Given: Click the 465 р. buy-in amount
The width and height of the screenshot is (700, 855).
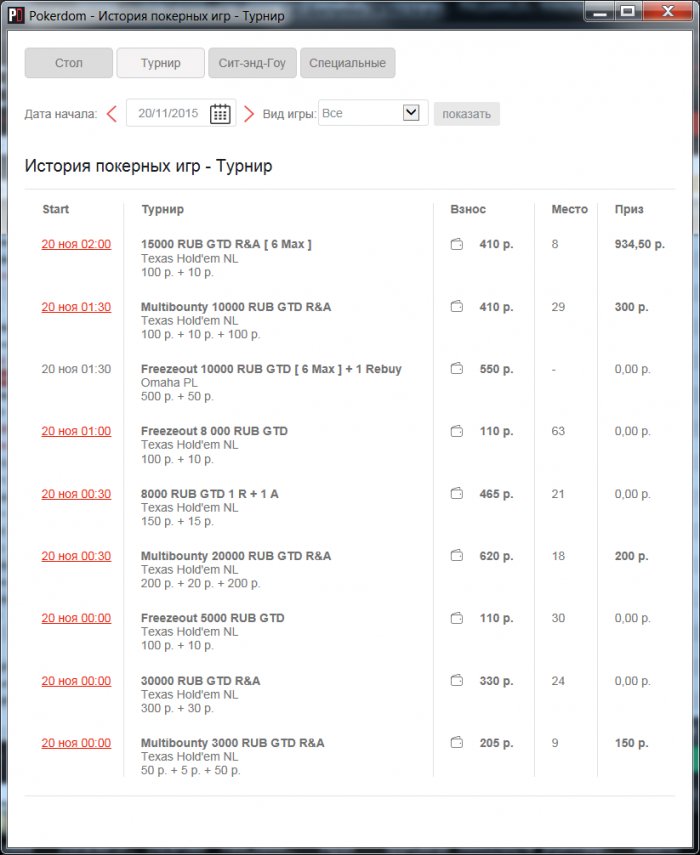Looking at the screenshot, I should (x=496, y=494).
